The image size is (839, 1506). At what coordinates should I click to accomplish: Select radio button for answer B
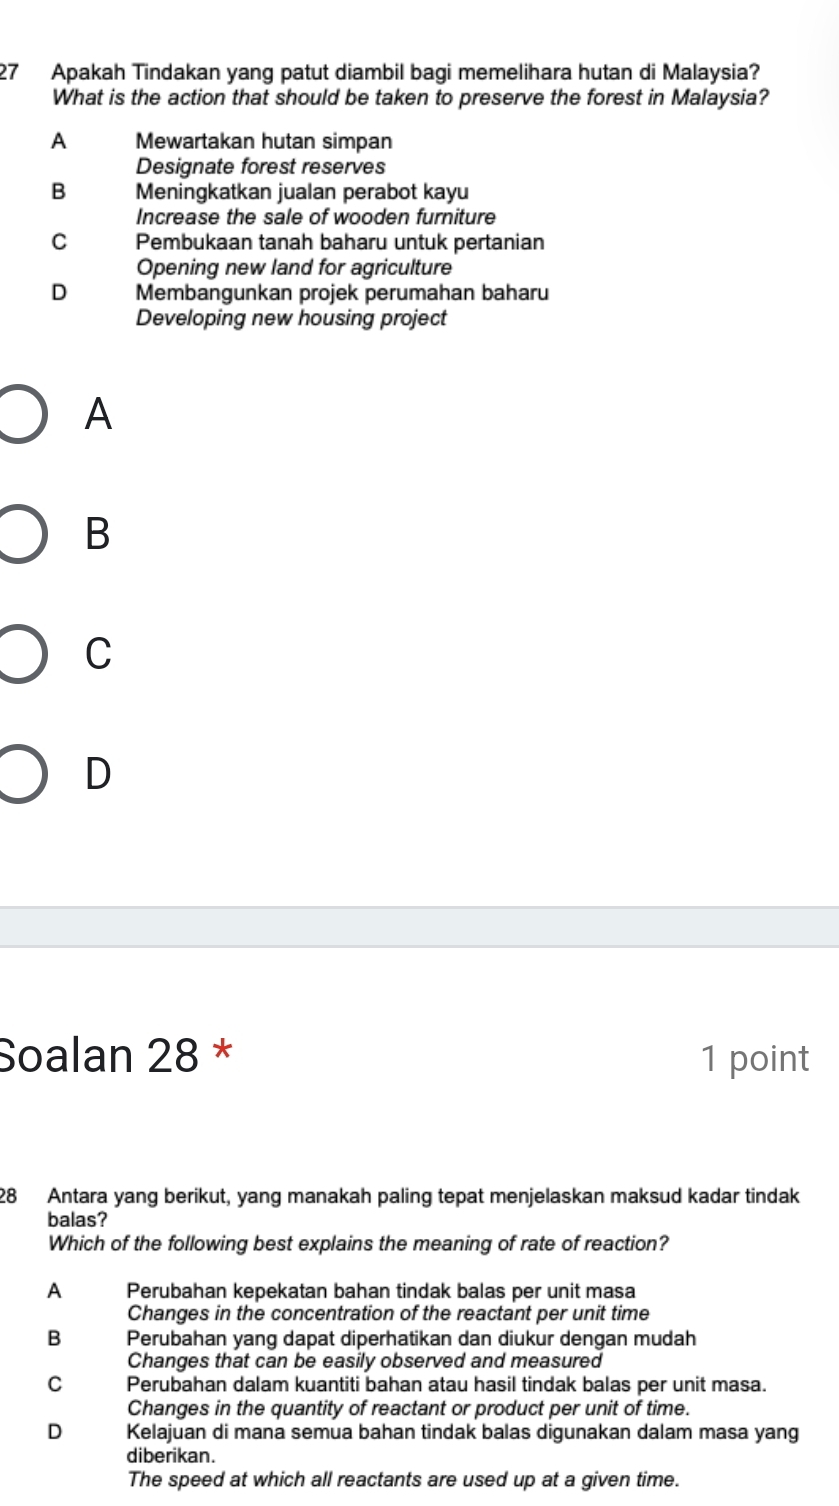pyautogui.click(x=20, y=533)
